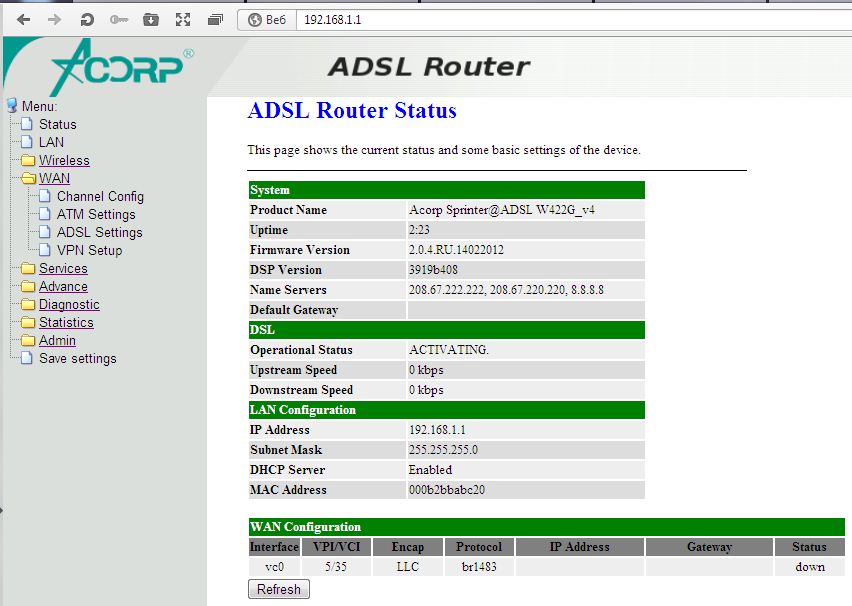
Task: Select the product name Acorp Sprinter@ADSL W422G_v4
Action: [x=502, y=210]
